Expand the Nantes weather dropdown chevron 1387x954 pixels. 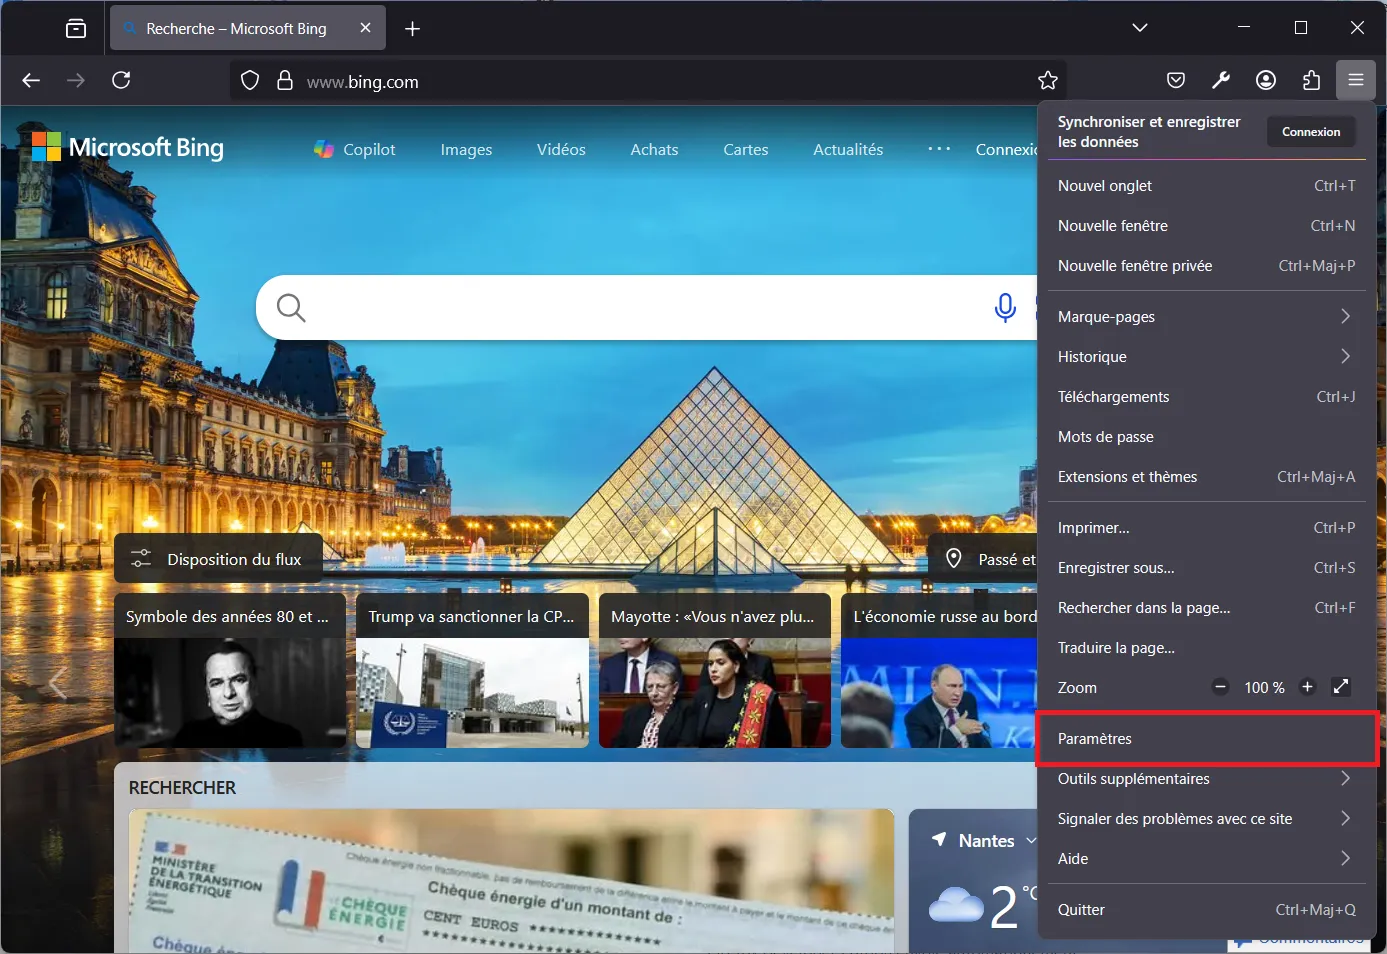1031,841
